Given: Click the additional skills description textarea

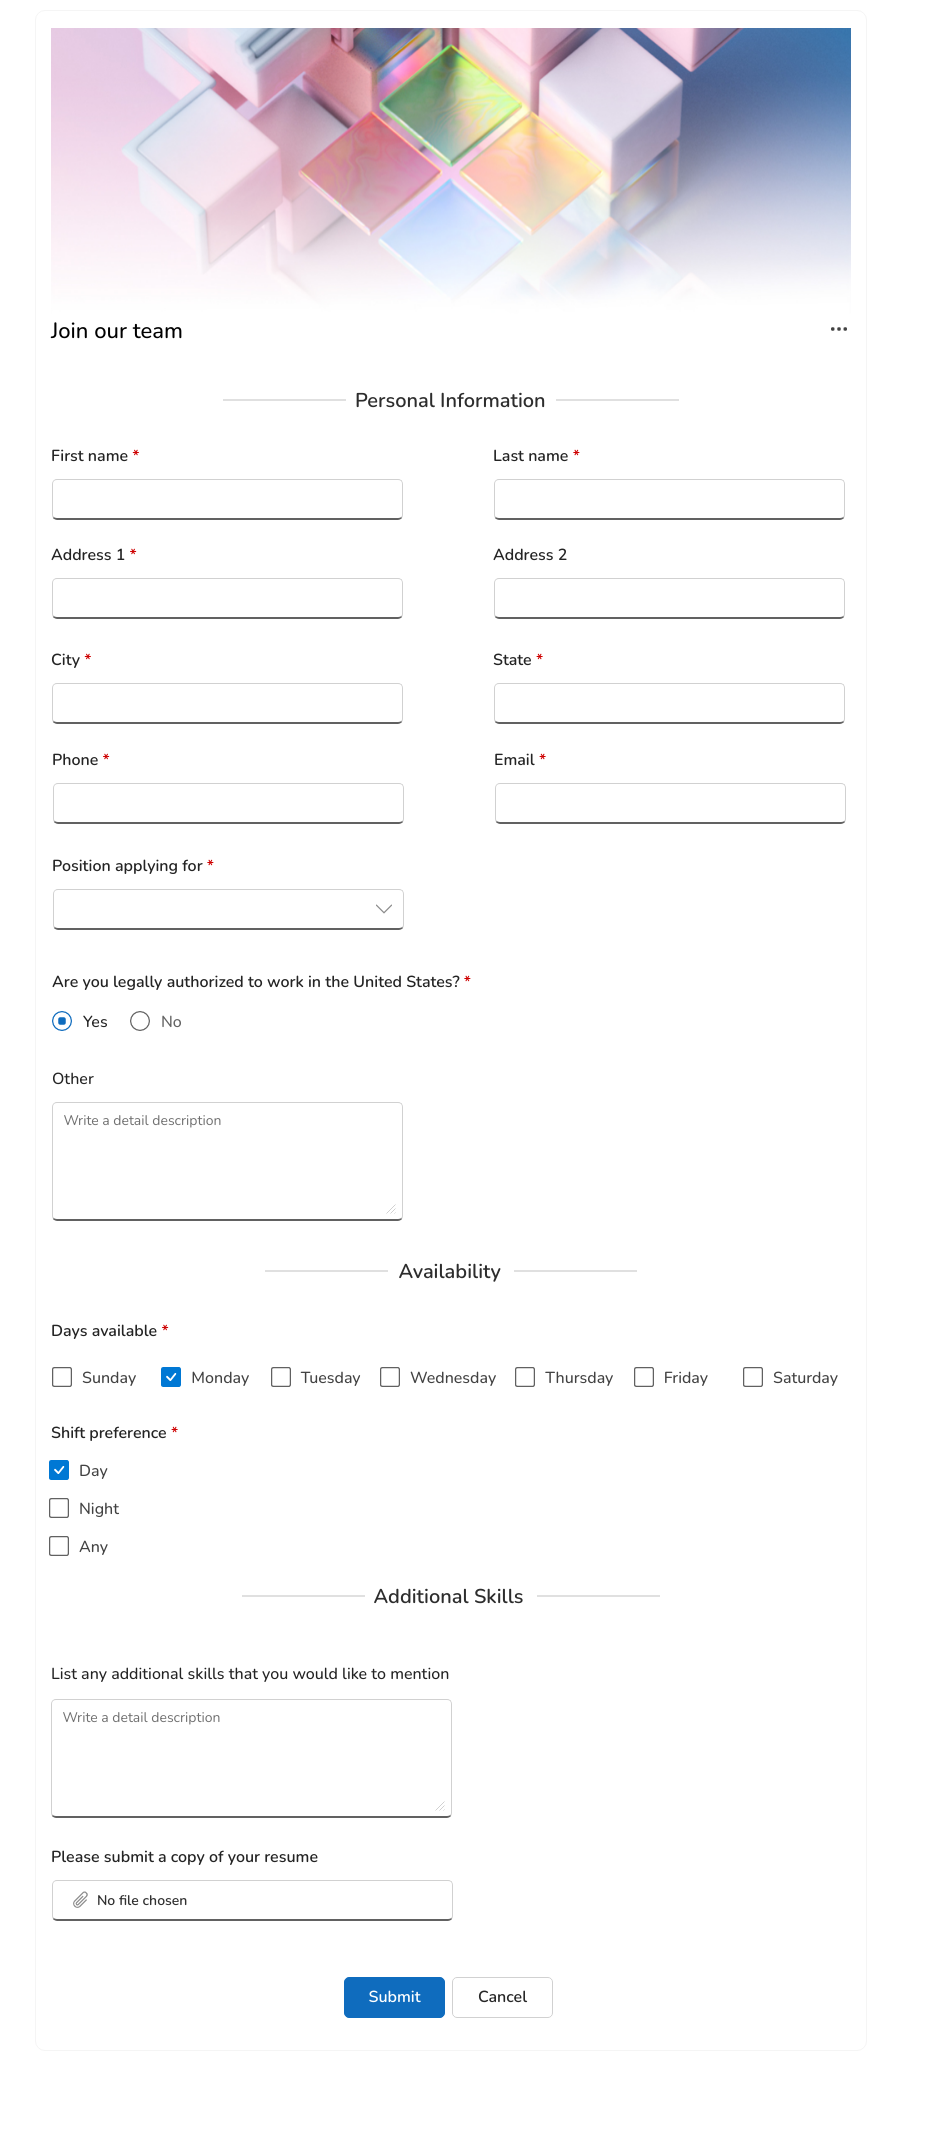Looking at the screenshot, I should 251,1757.
